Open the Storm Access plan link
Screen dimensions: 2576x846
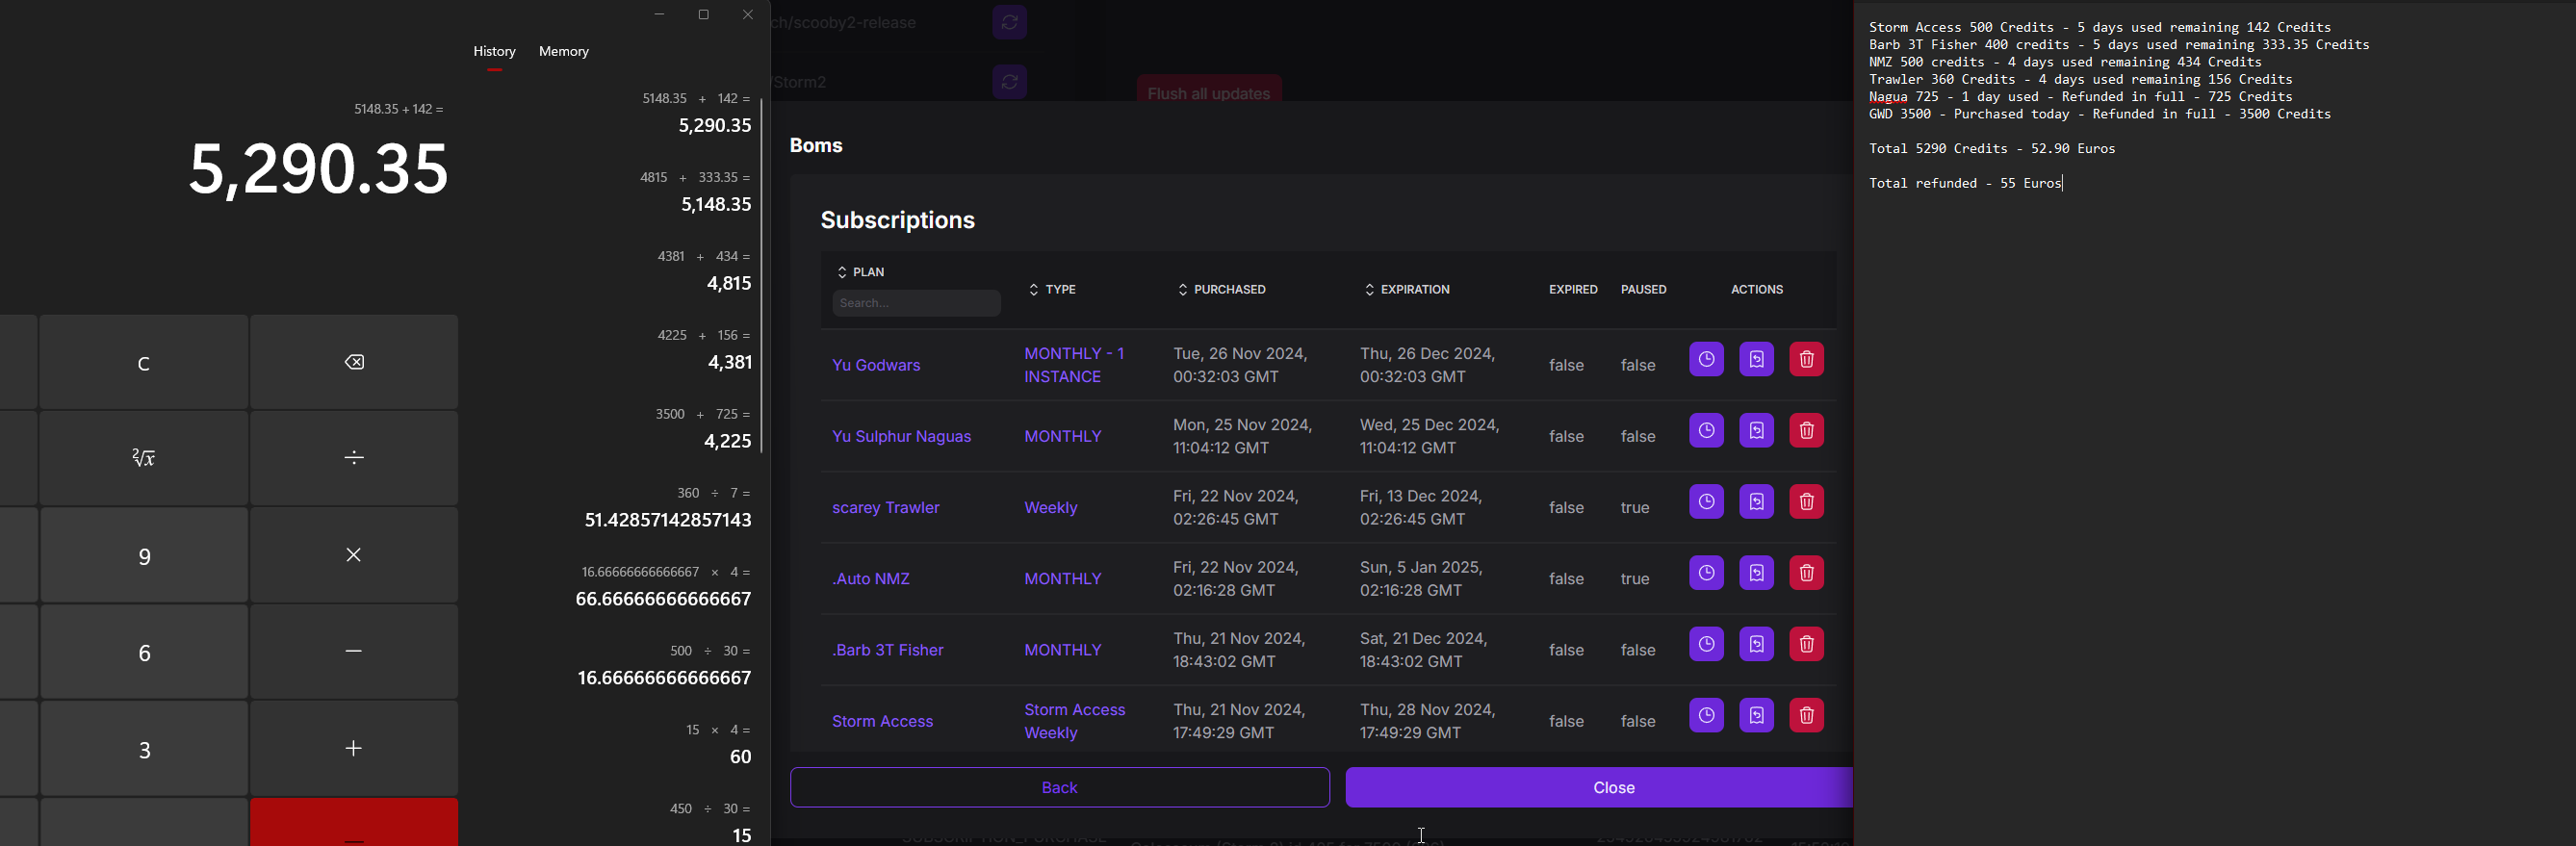click(882, 722)
